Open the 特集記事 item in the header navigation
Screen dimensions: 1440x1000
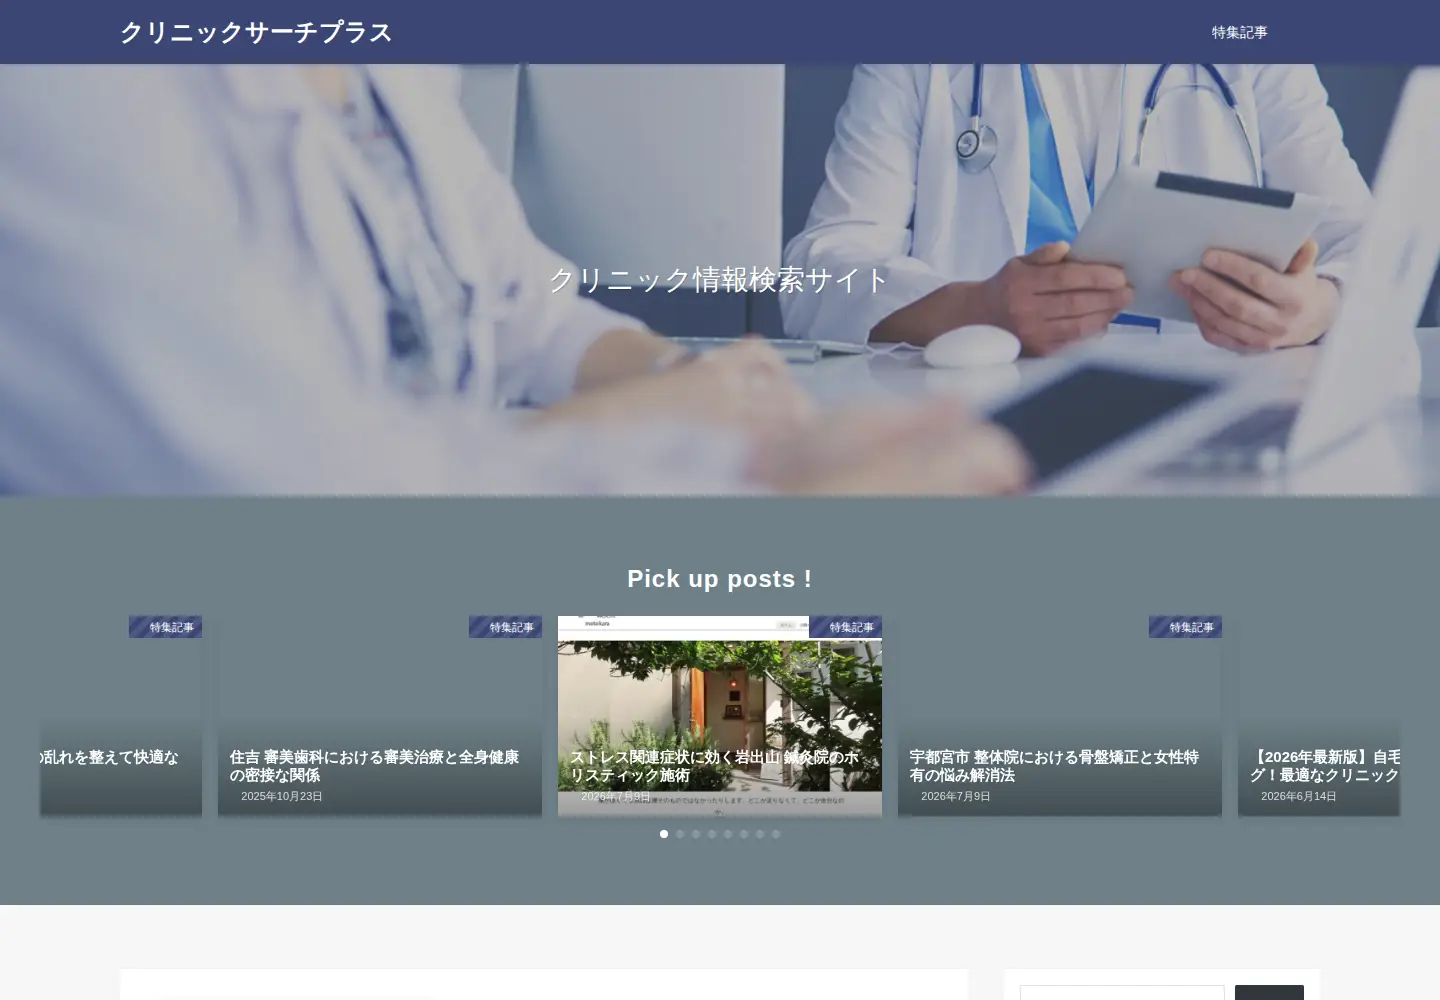[x=1239, y=32]
